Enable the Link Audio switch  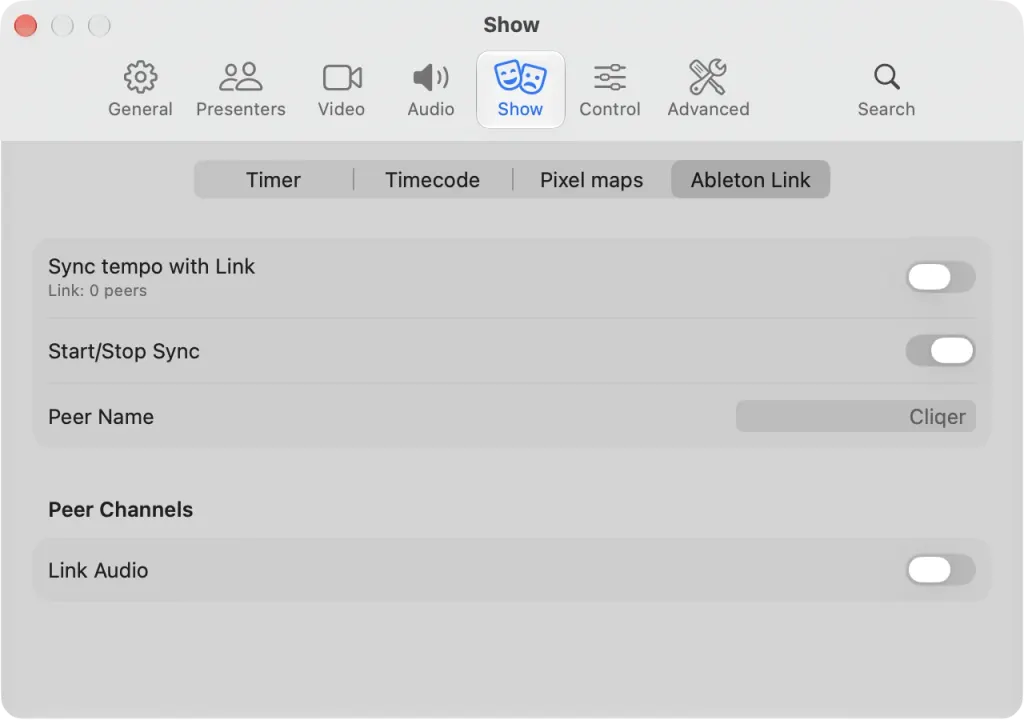940,570
